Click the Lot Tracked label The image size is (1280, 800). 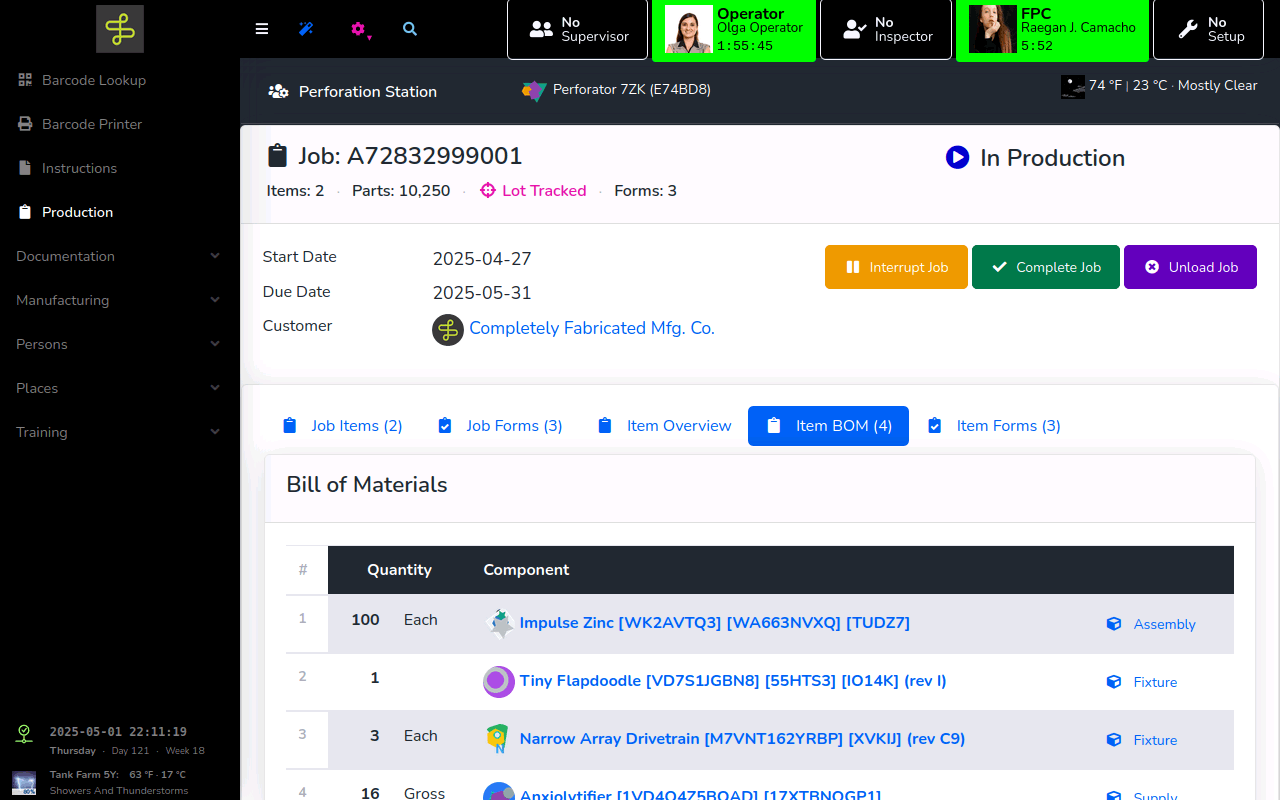pyautogui.click(x=544, y=190)
